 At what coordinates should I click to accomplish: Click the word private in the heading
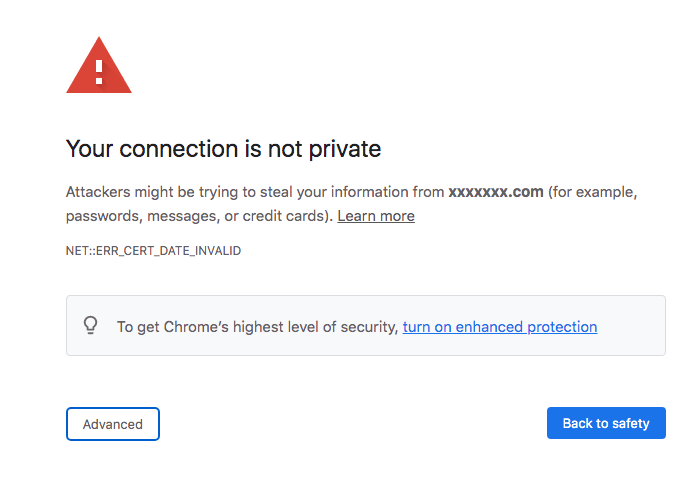click(344, 149)
